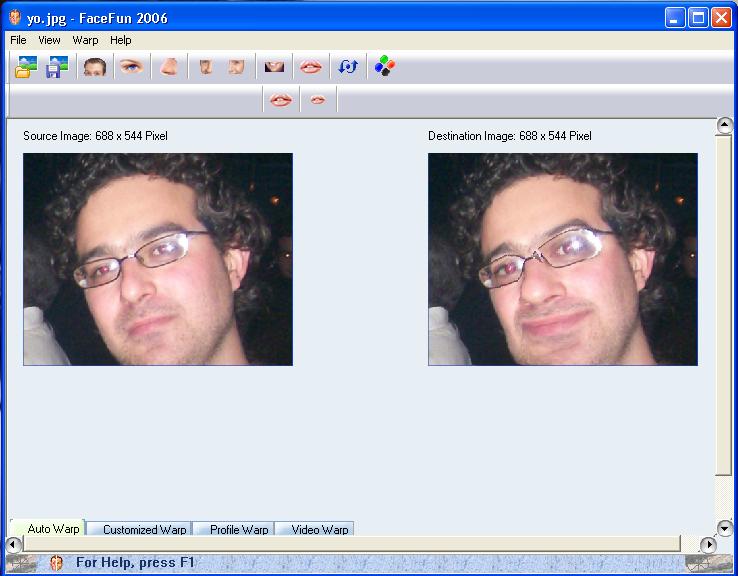
Task: Click the horizontal scrollbar thumb
Action: coord(352,544)
